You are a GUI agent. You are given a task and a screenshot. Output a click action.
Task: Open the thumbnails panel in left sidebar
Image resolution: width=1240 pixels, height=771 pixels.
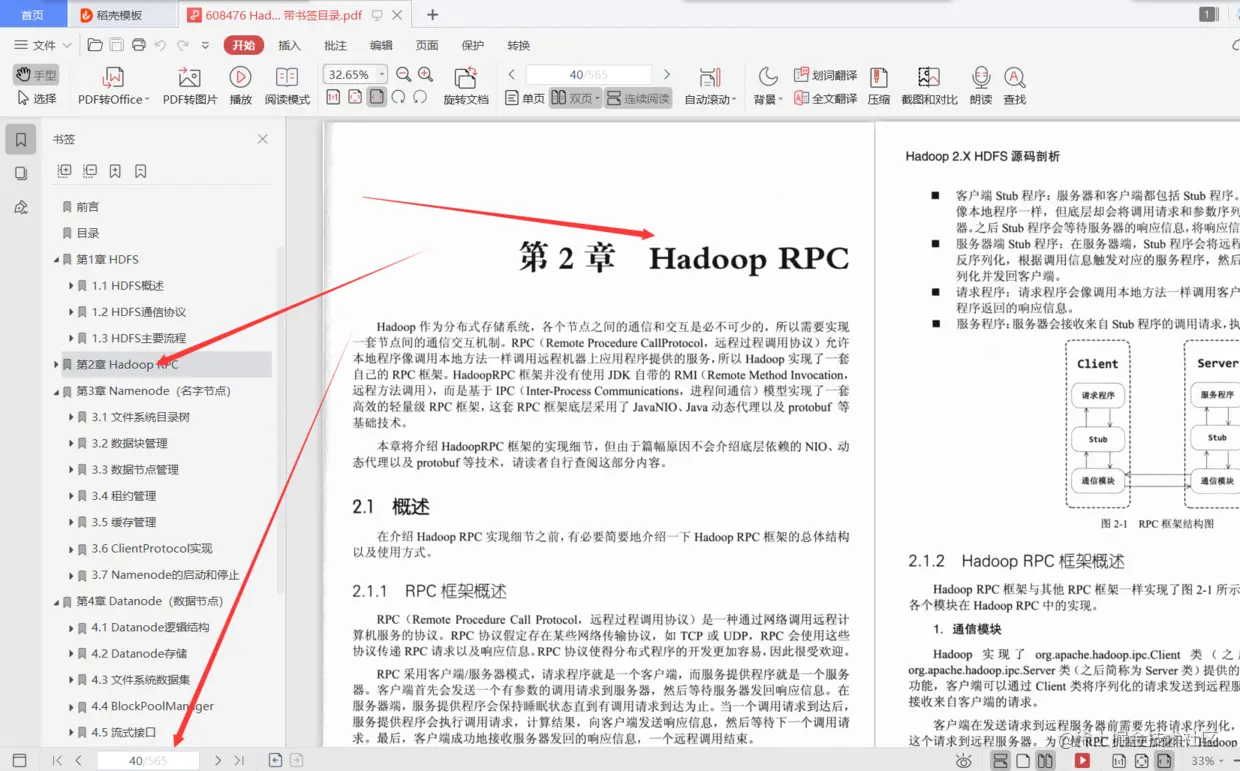coord(21,173)
